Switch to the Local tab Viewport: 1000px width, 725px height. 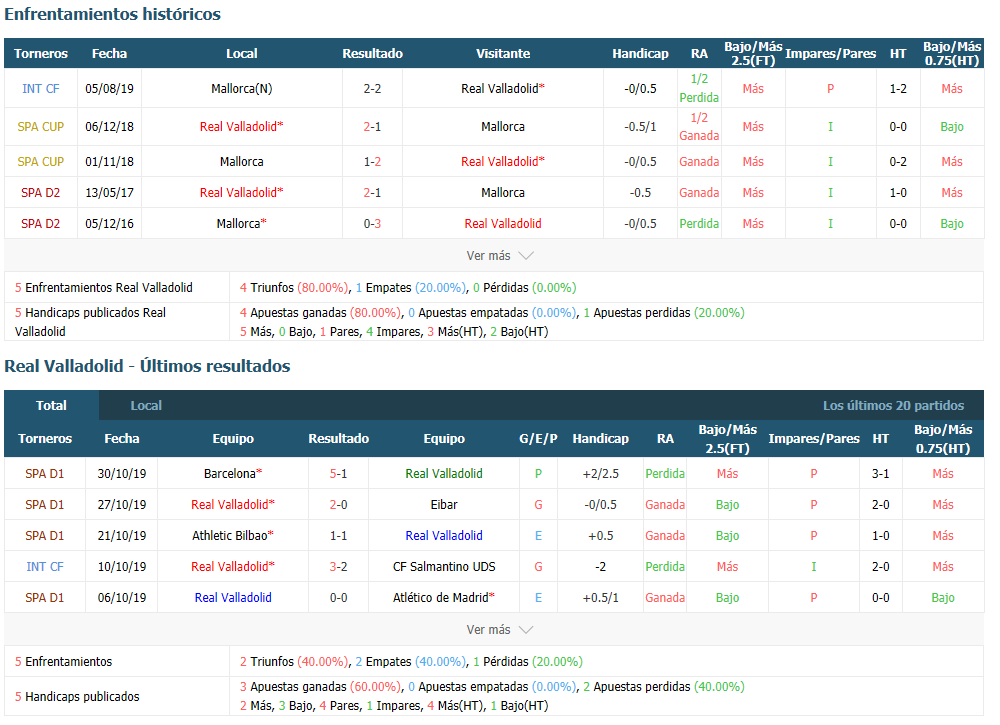point(146,406)
